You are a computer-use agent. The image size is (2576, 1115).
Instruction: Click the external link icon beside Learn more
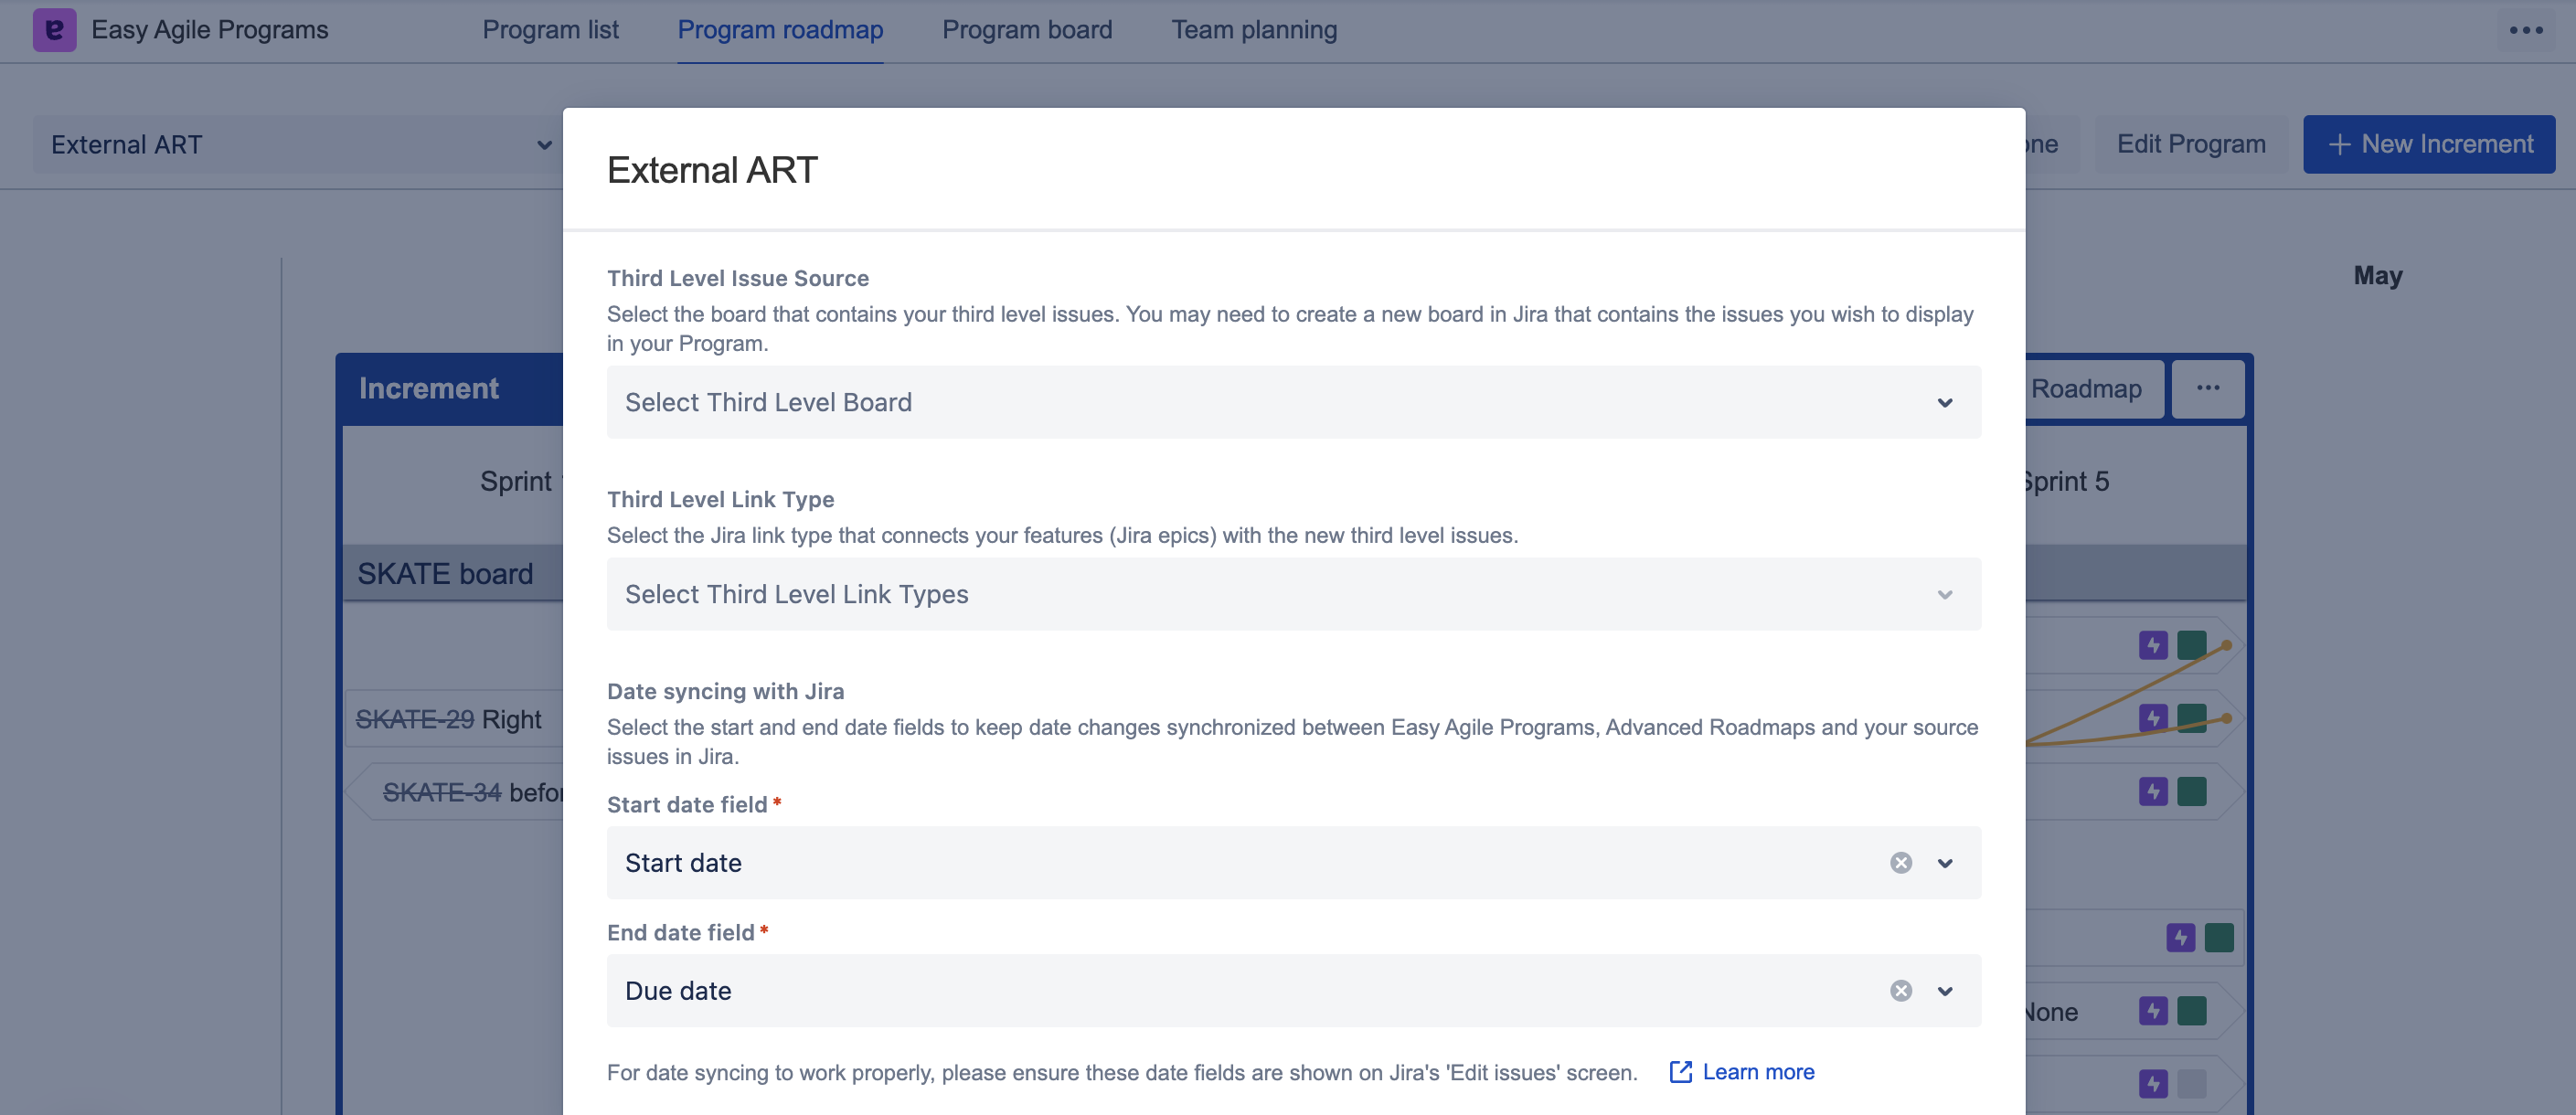(1681, 1072)
